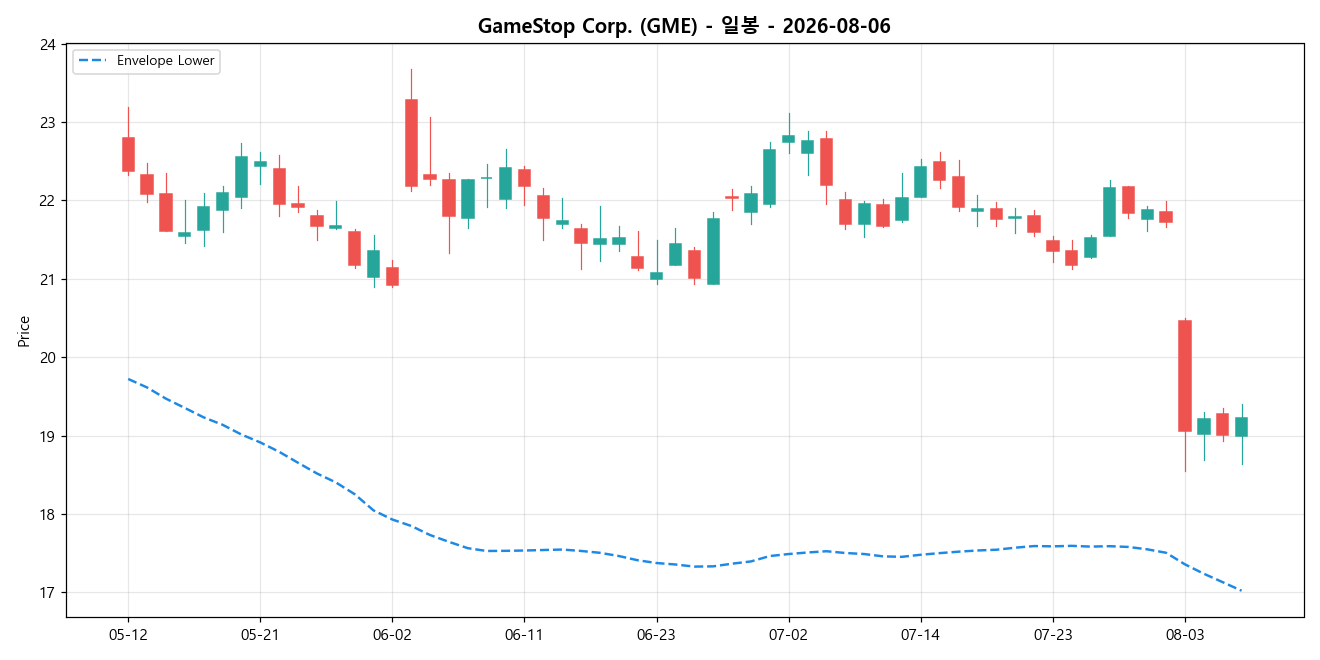Select the 08-03 x-axis date label
The image size is (1320, 660).
1184,635
